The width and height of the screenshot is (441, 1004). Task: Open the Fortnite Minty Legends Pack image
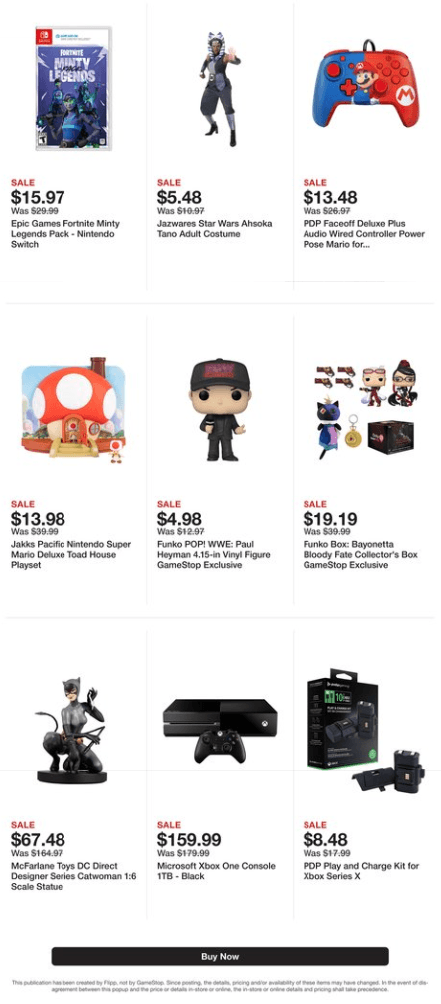[x=74, y=88]
